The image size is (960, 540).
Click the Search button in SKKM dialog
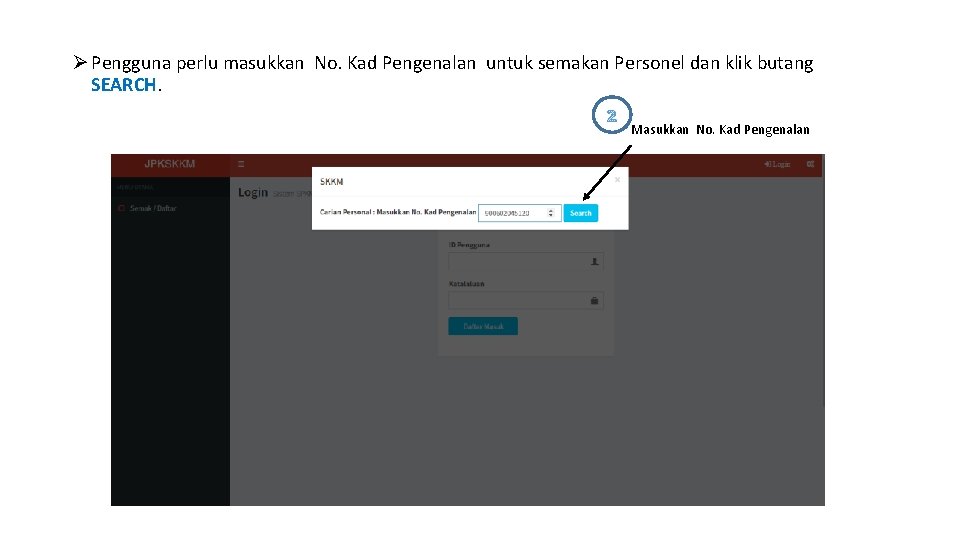tap(580, 213)
